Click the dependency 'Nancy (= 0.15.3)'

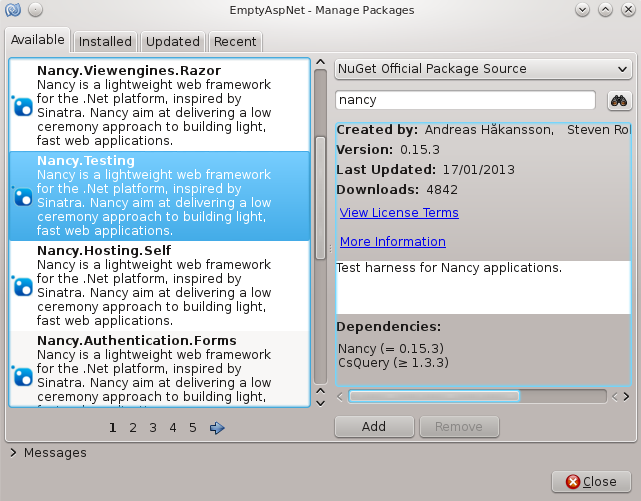(391, 349)
